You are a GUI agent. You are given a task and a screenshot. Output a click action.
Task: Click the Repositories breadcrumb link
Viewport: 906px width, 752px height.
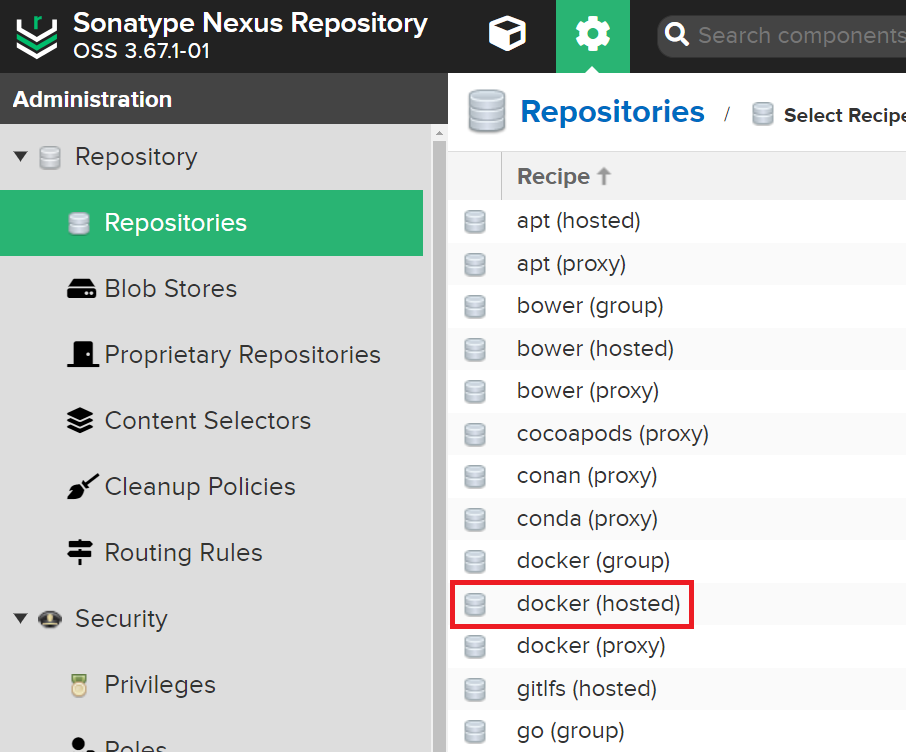click(612, 112)
